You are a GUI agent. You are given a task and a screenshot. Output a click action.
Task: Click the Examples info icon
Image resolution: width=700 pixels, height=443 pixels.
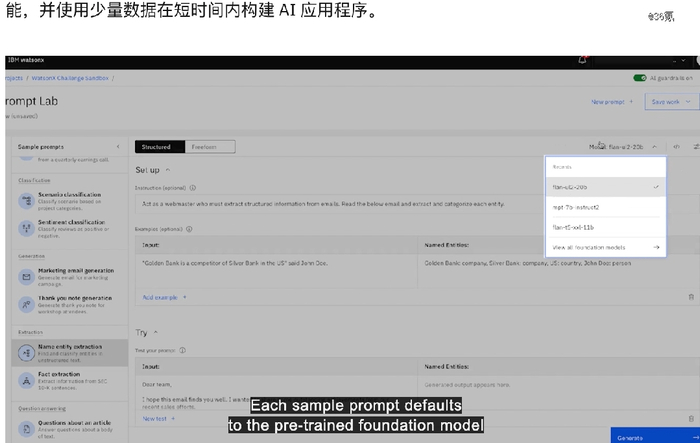click(x=191, y=231)
